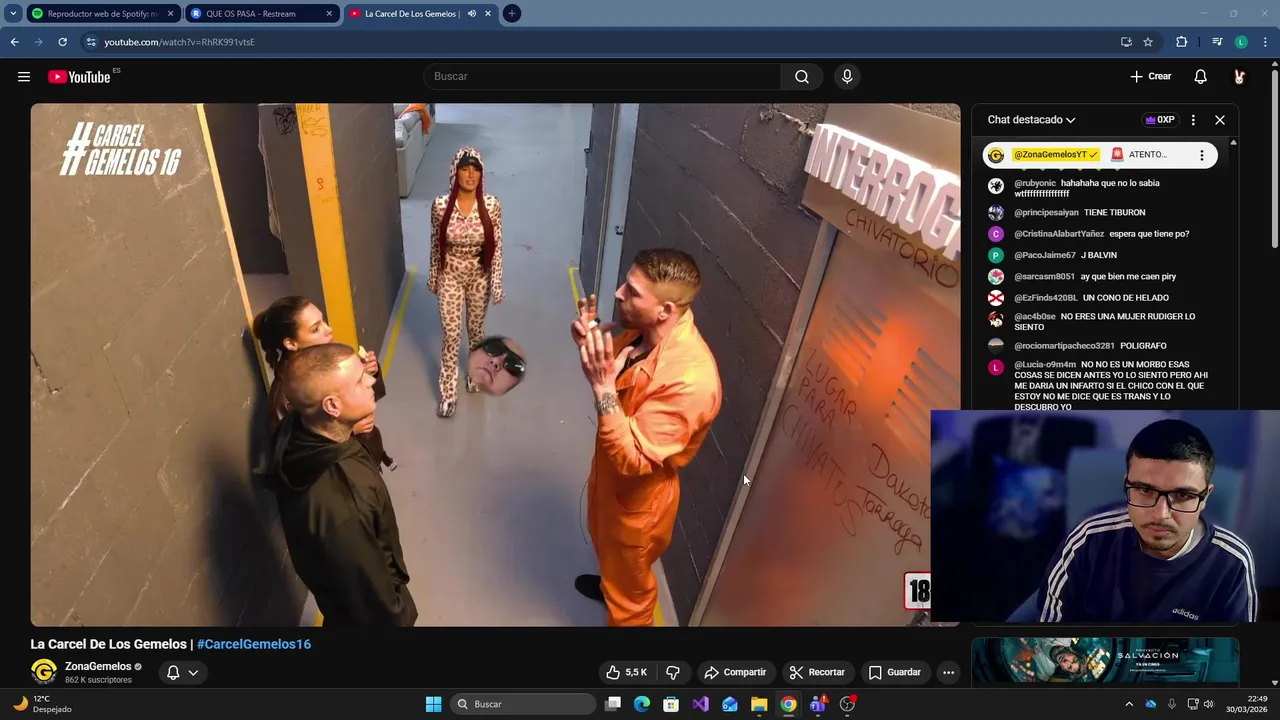Open the YouTube notifications bell in header
Image resolution: width=1280 pixels, height=720 pixels.
(x=1201, y=77)
